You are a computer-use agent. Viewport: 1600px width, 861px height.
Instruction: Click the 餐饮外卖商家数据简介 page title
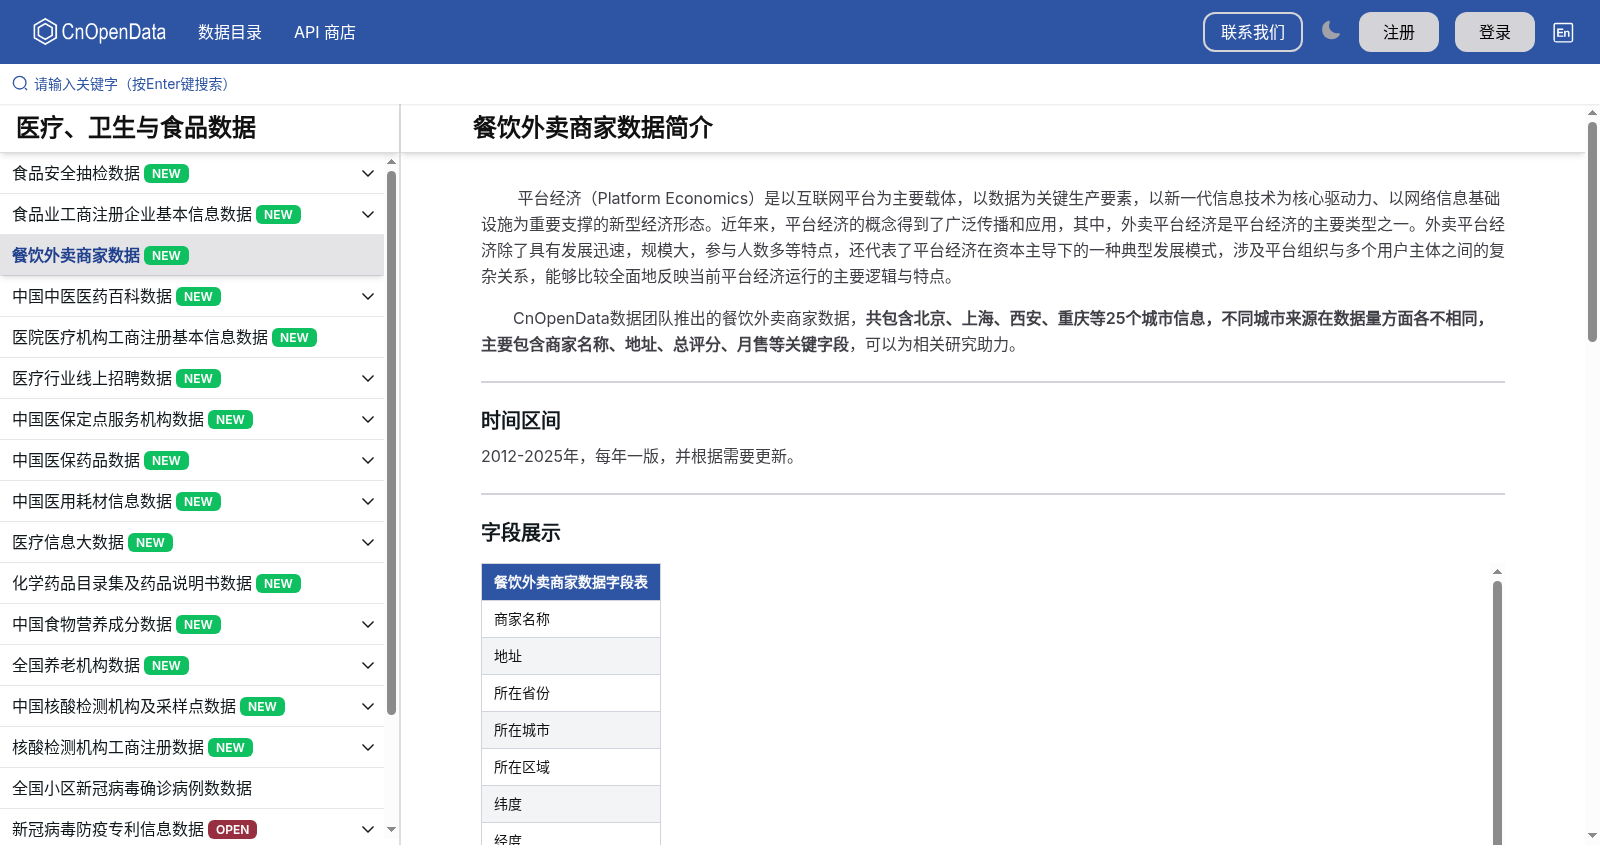point(593,128)
